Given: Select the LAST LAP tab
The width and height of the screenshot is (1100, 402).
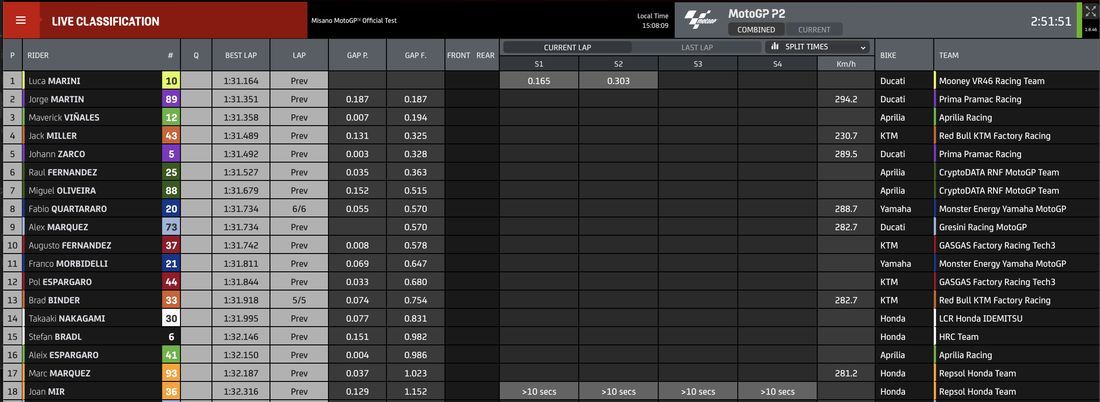Looking at the screenshot, I should click(697, 47).
